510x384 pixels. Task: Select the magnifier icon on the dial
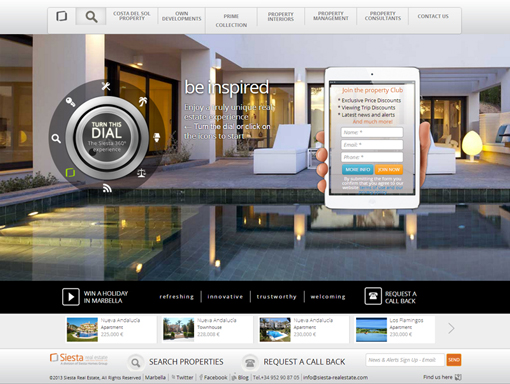click(x=56, y=138)
